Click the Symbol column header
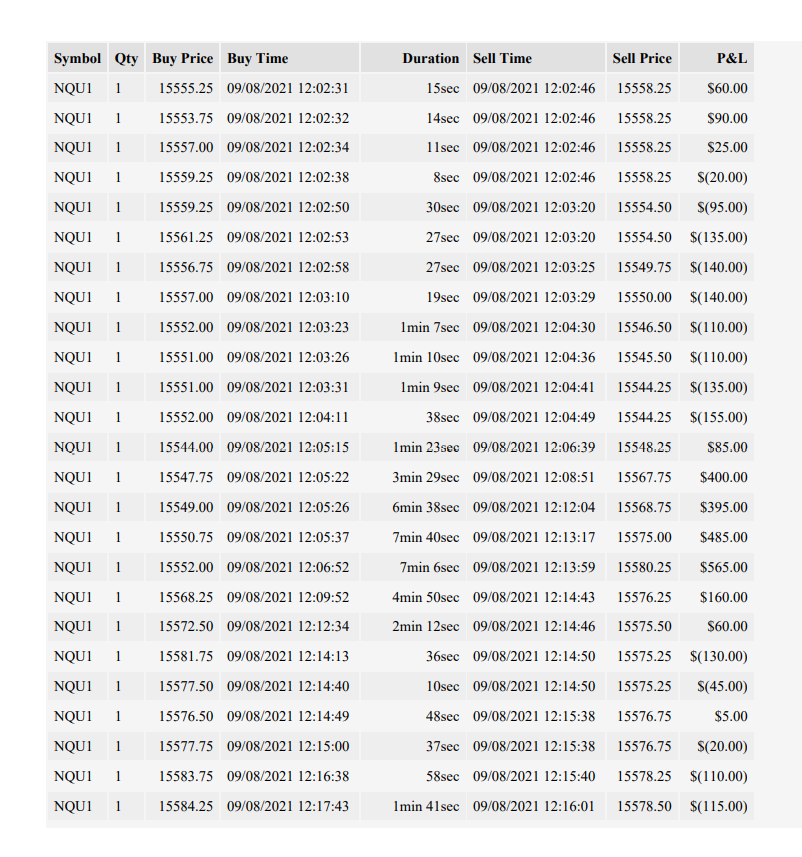Image resolution: width=802 pixels, height=857 pixels. click(78, 58)
